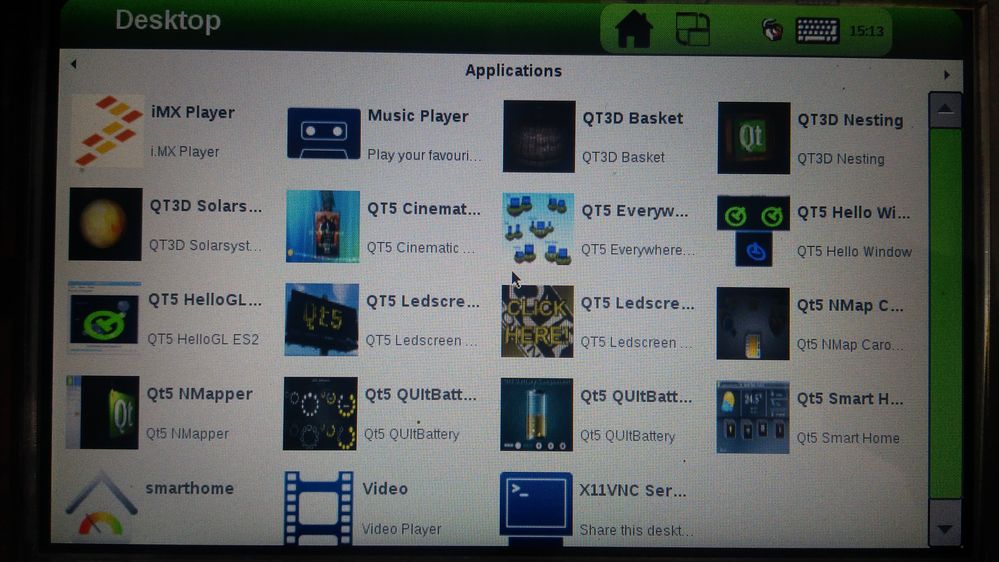Image resolution: width=999 pixels, height=562 pixels.
Task: Launch Qt5 NMap Carousel icon
Action: [753, 324]
